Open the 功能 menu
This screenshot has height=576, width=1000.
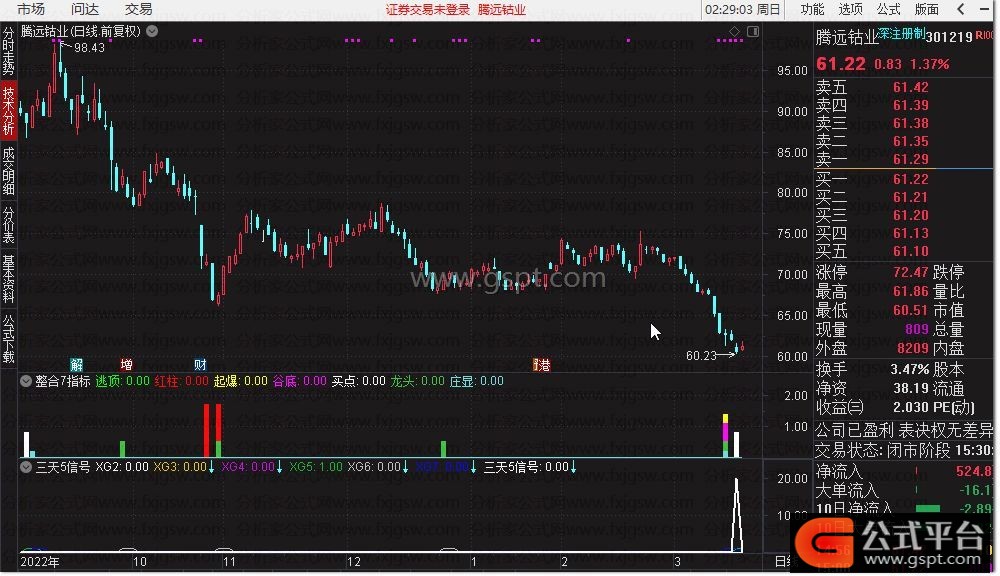pos(812,9)
